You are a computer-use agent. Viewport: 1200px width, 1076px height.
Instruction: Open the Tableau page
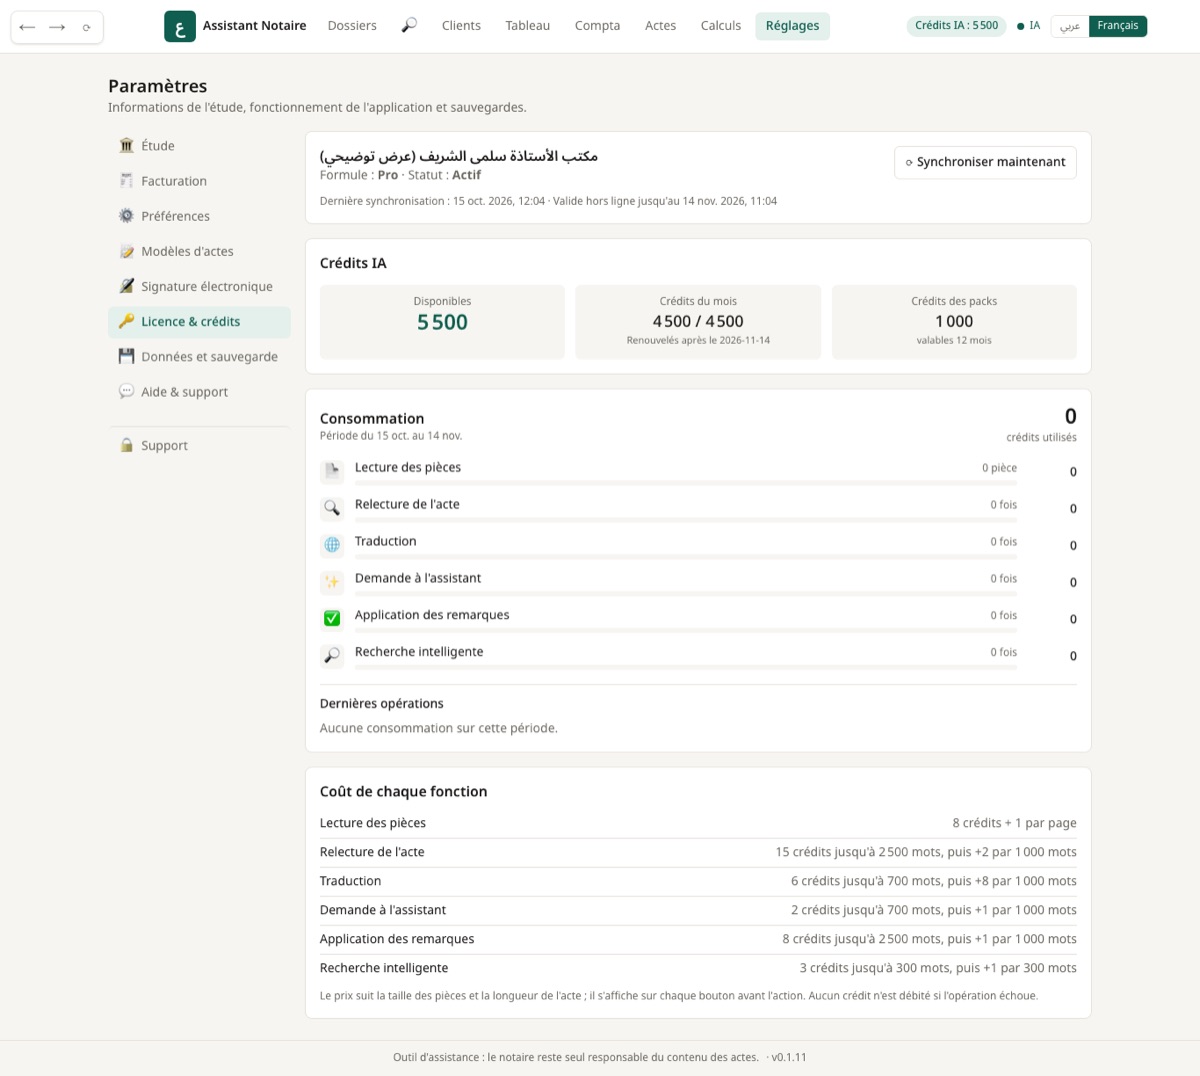[x=528, y=26]
